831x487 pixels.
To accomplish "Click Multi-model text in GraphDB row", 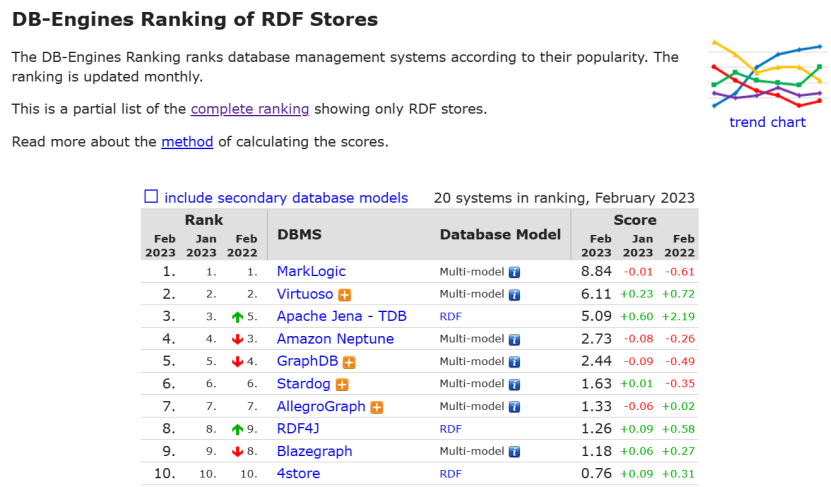I will [x=472, y=361].
